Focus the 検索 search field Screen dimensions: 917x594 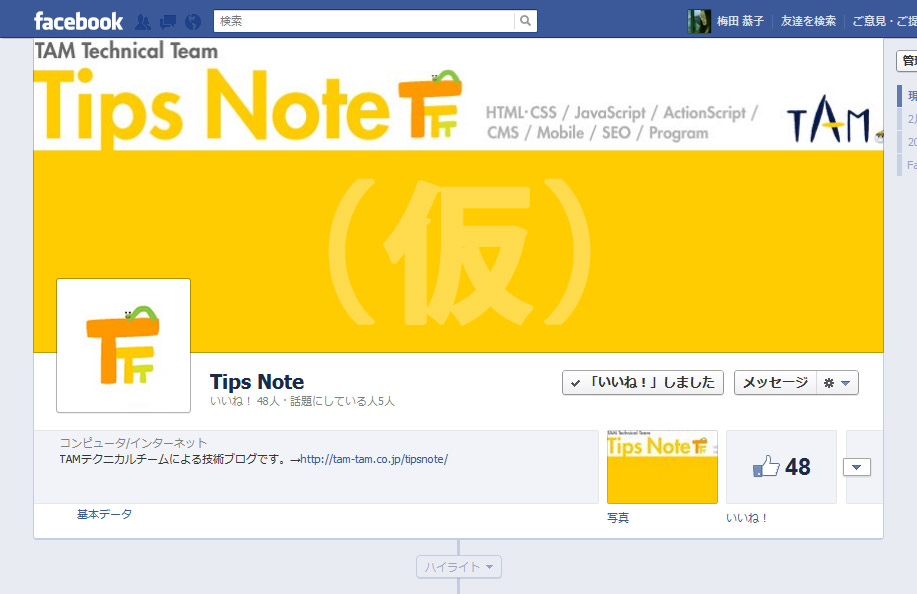click(x=364, y=21)
